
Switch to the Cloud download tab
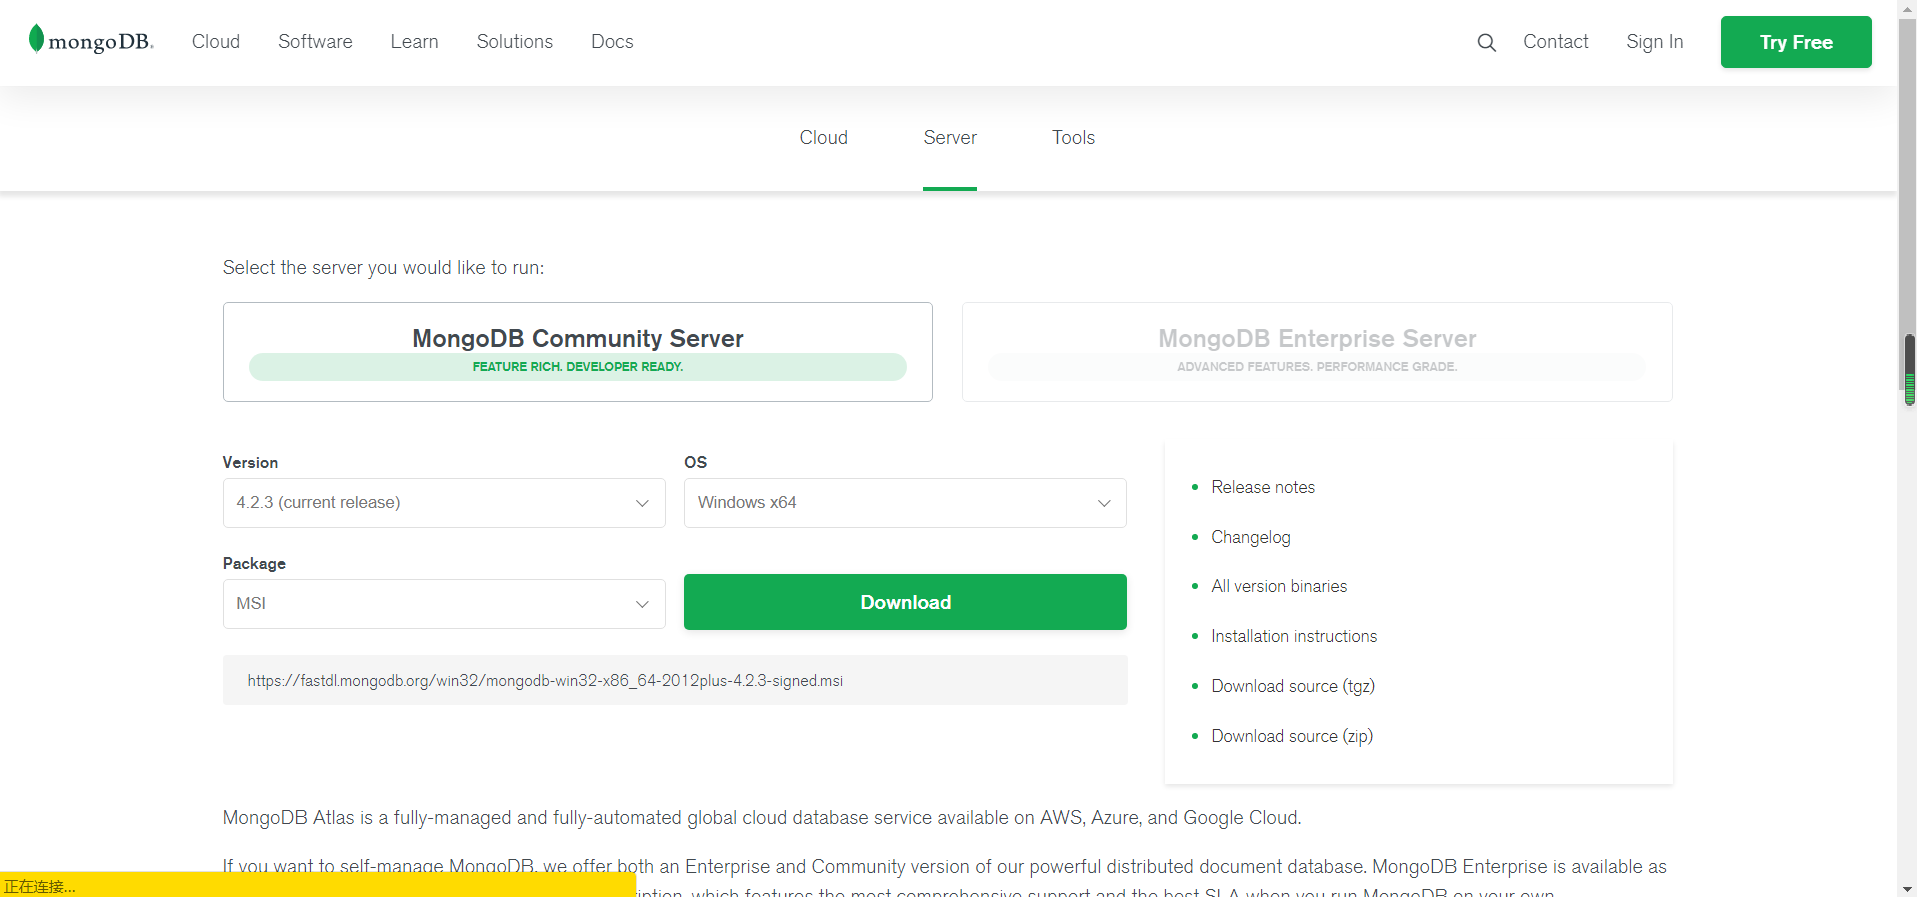[823, 137]
